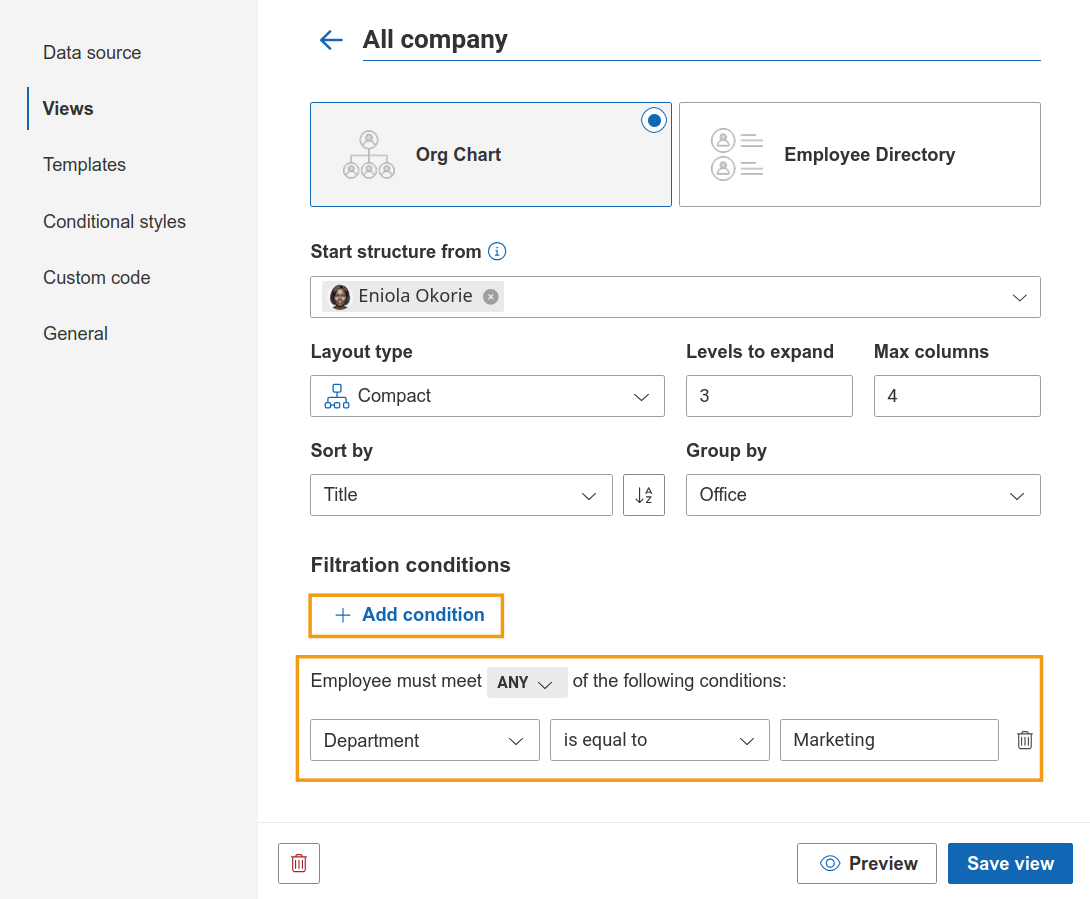The width and height of the screenshot is (1090, 899).
Task: Expand the Start structure from dropdown
Action: tap(1019, 298)
